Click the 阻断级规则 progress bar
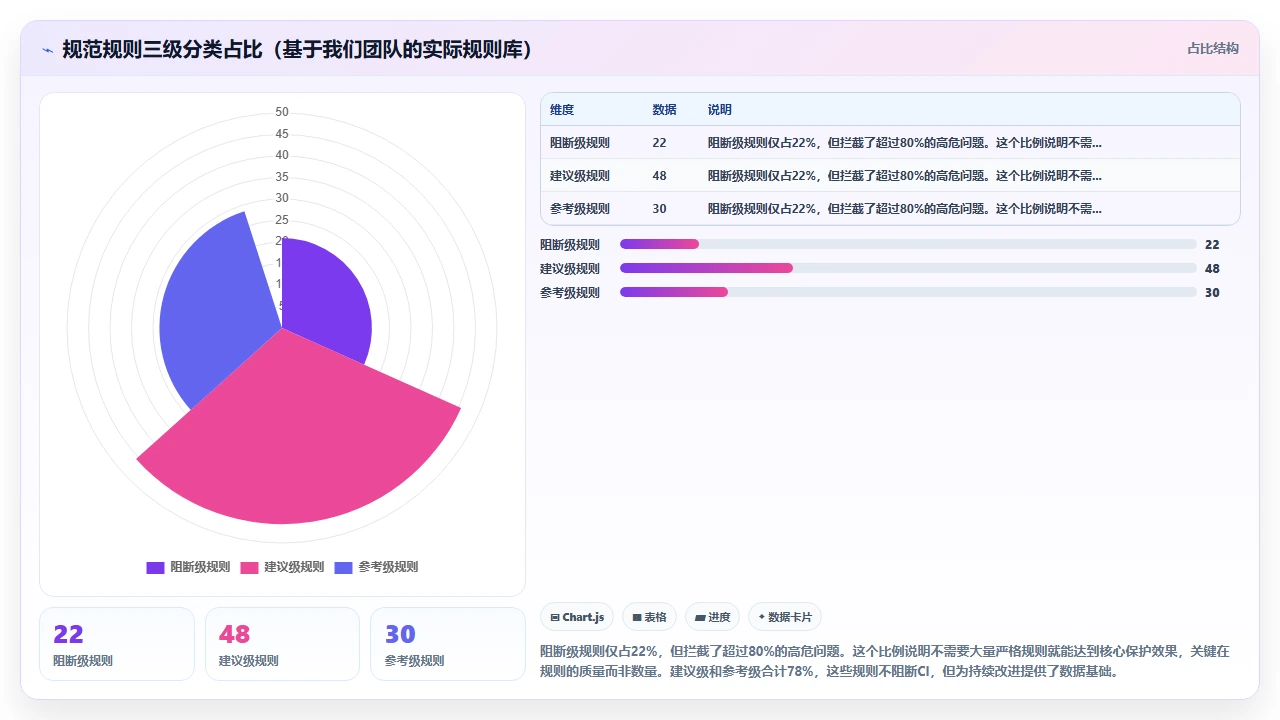Image resolution: width=1280 pixels, height=720 pixels. click(x=908, y=244)
